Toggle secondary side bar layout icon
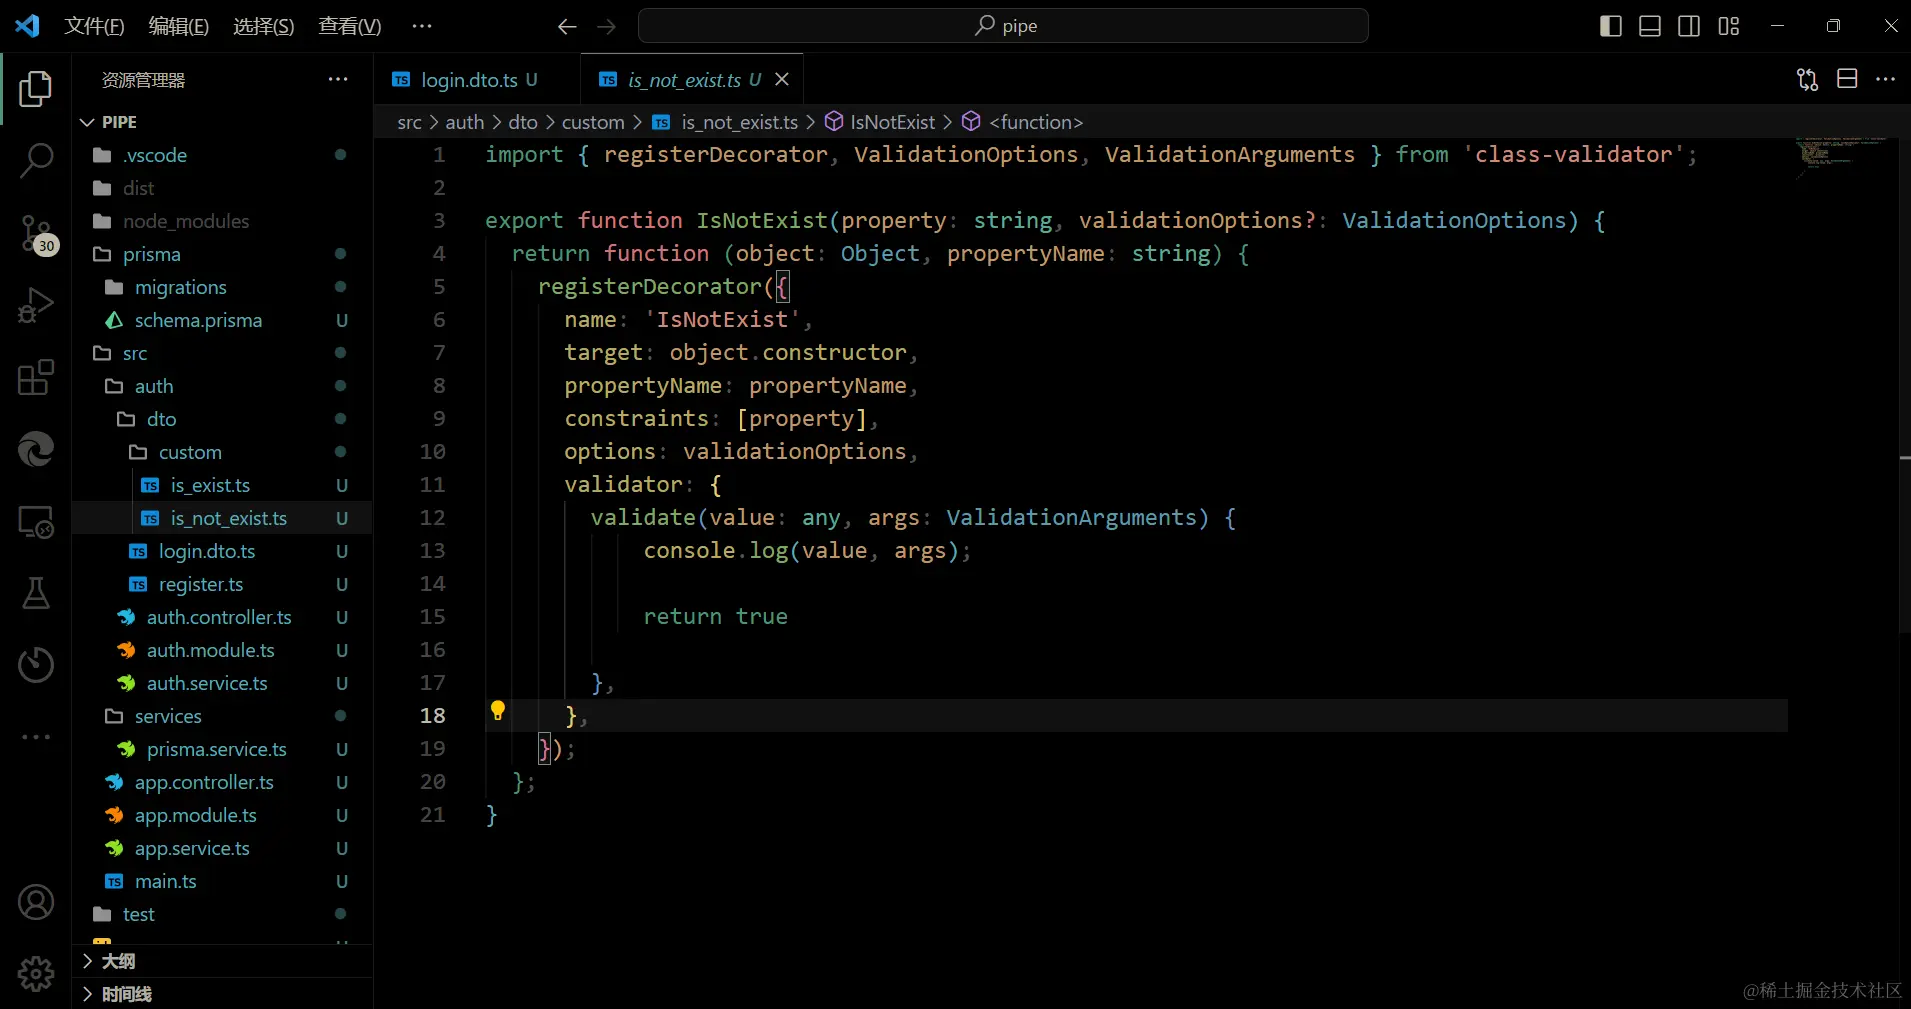The image size is (1911, 1009). 1689,26
